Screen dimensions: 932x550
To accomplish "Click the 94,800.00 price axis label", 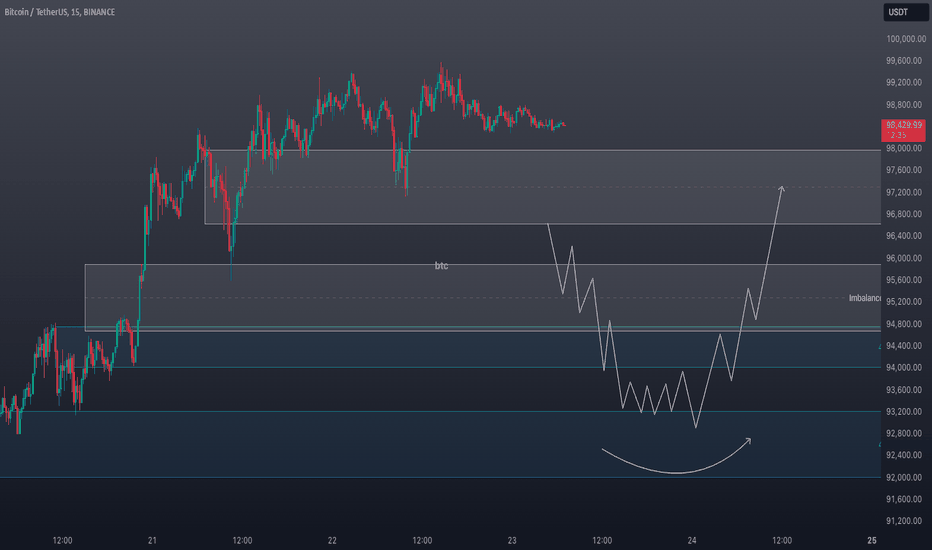I will click(904, 324).
